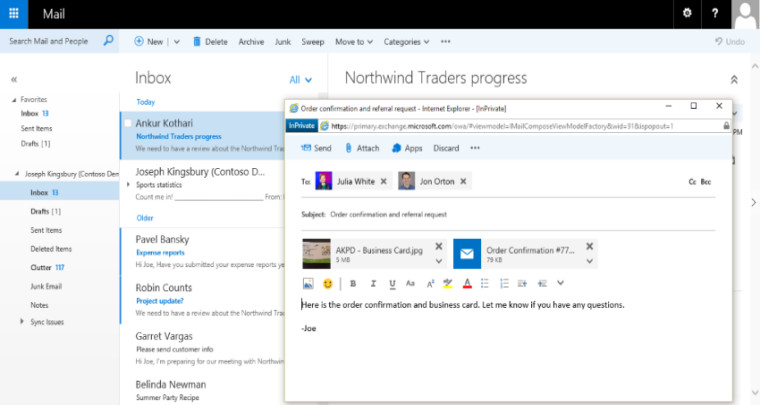Expand Order Confirmation attachment options
Image resolution: width=760 pixels, height=405 pixels.
click(x=589, y=261)
